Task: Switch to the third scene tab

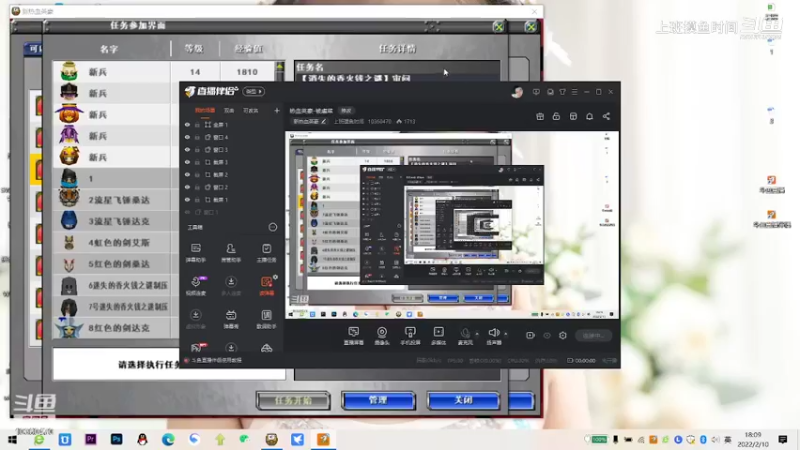Action: coord(251,110)
